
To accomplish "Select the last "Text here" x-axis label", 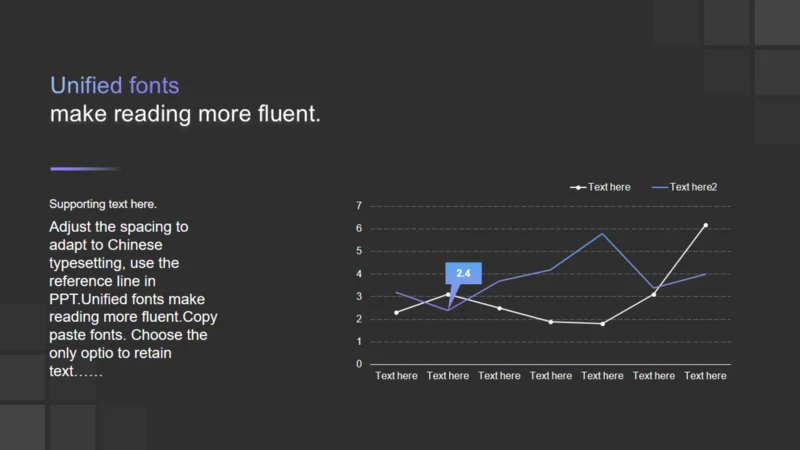I will coord(705,376).
